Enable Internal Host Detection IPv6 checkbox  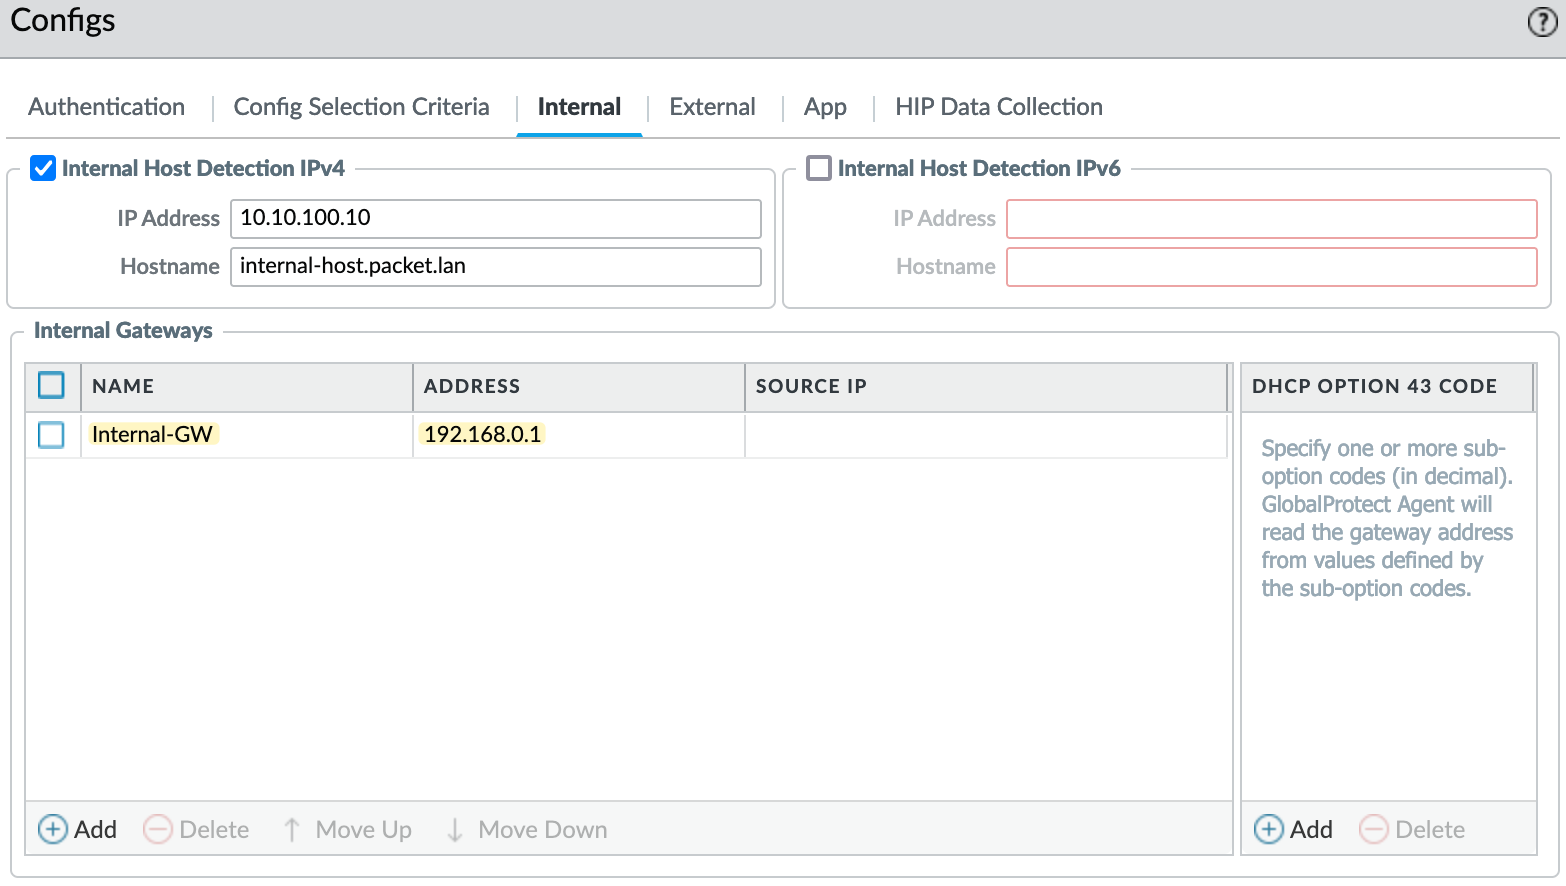819,168
